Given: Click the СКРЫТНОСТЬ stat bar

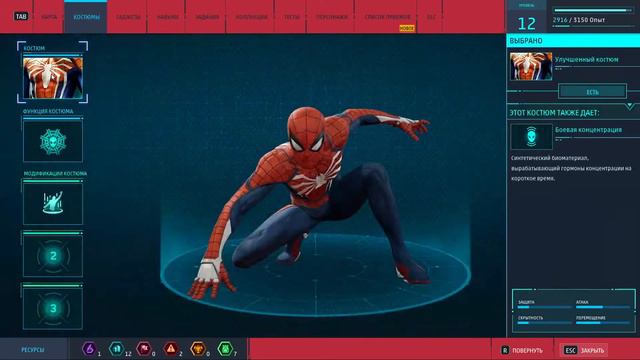Looking at the screenshot, I should click(x=544, y=323).
